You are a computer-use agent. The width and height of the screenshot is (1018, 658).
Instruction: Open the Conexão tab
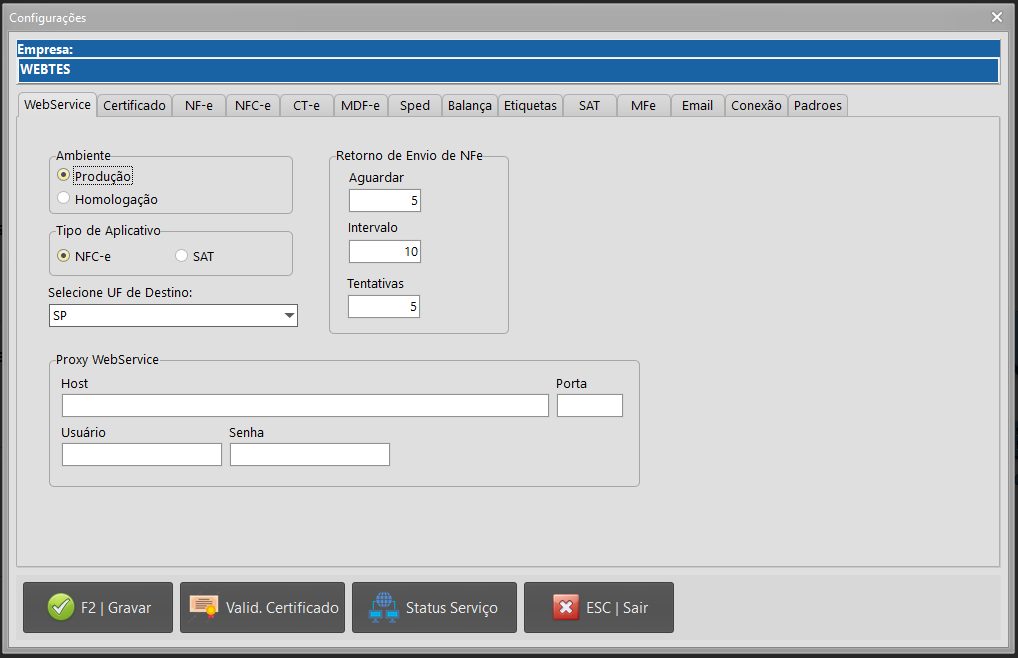(756, 105)
